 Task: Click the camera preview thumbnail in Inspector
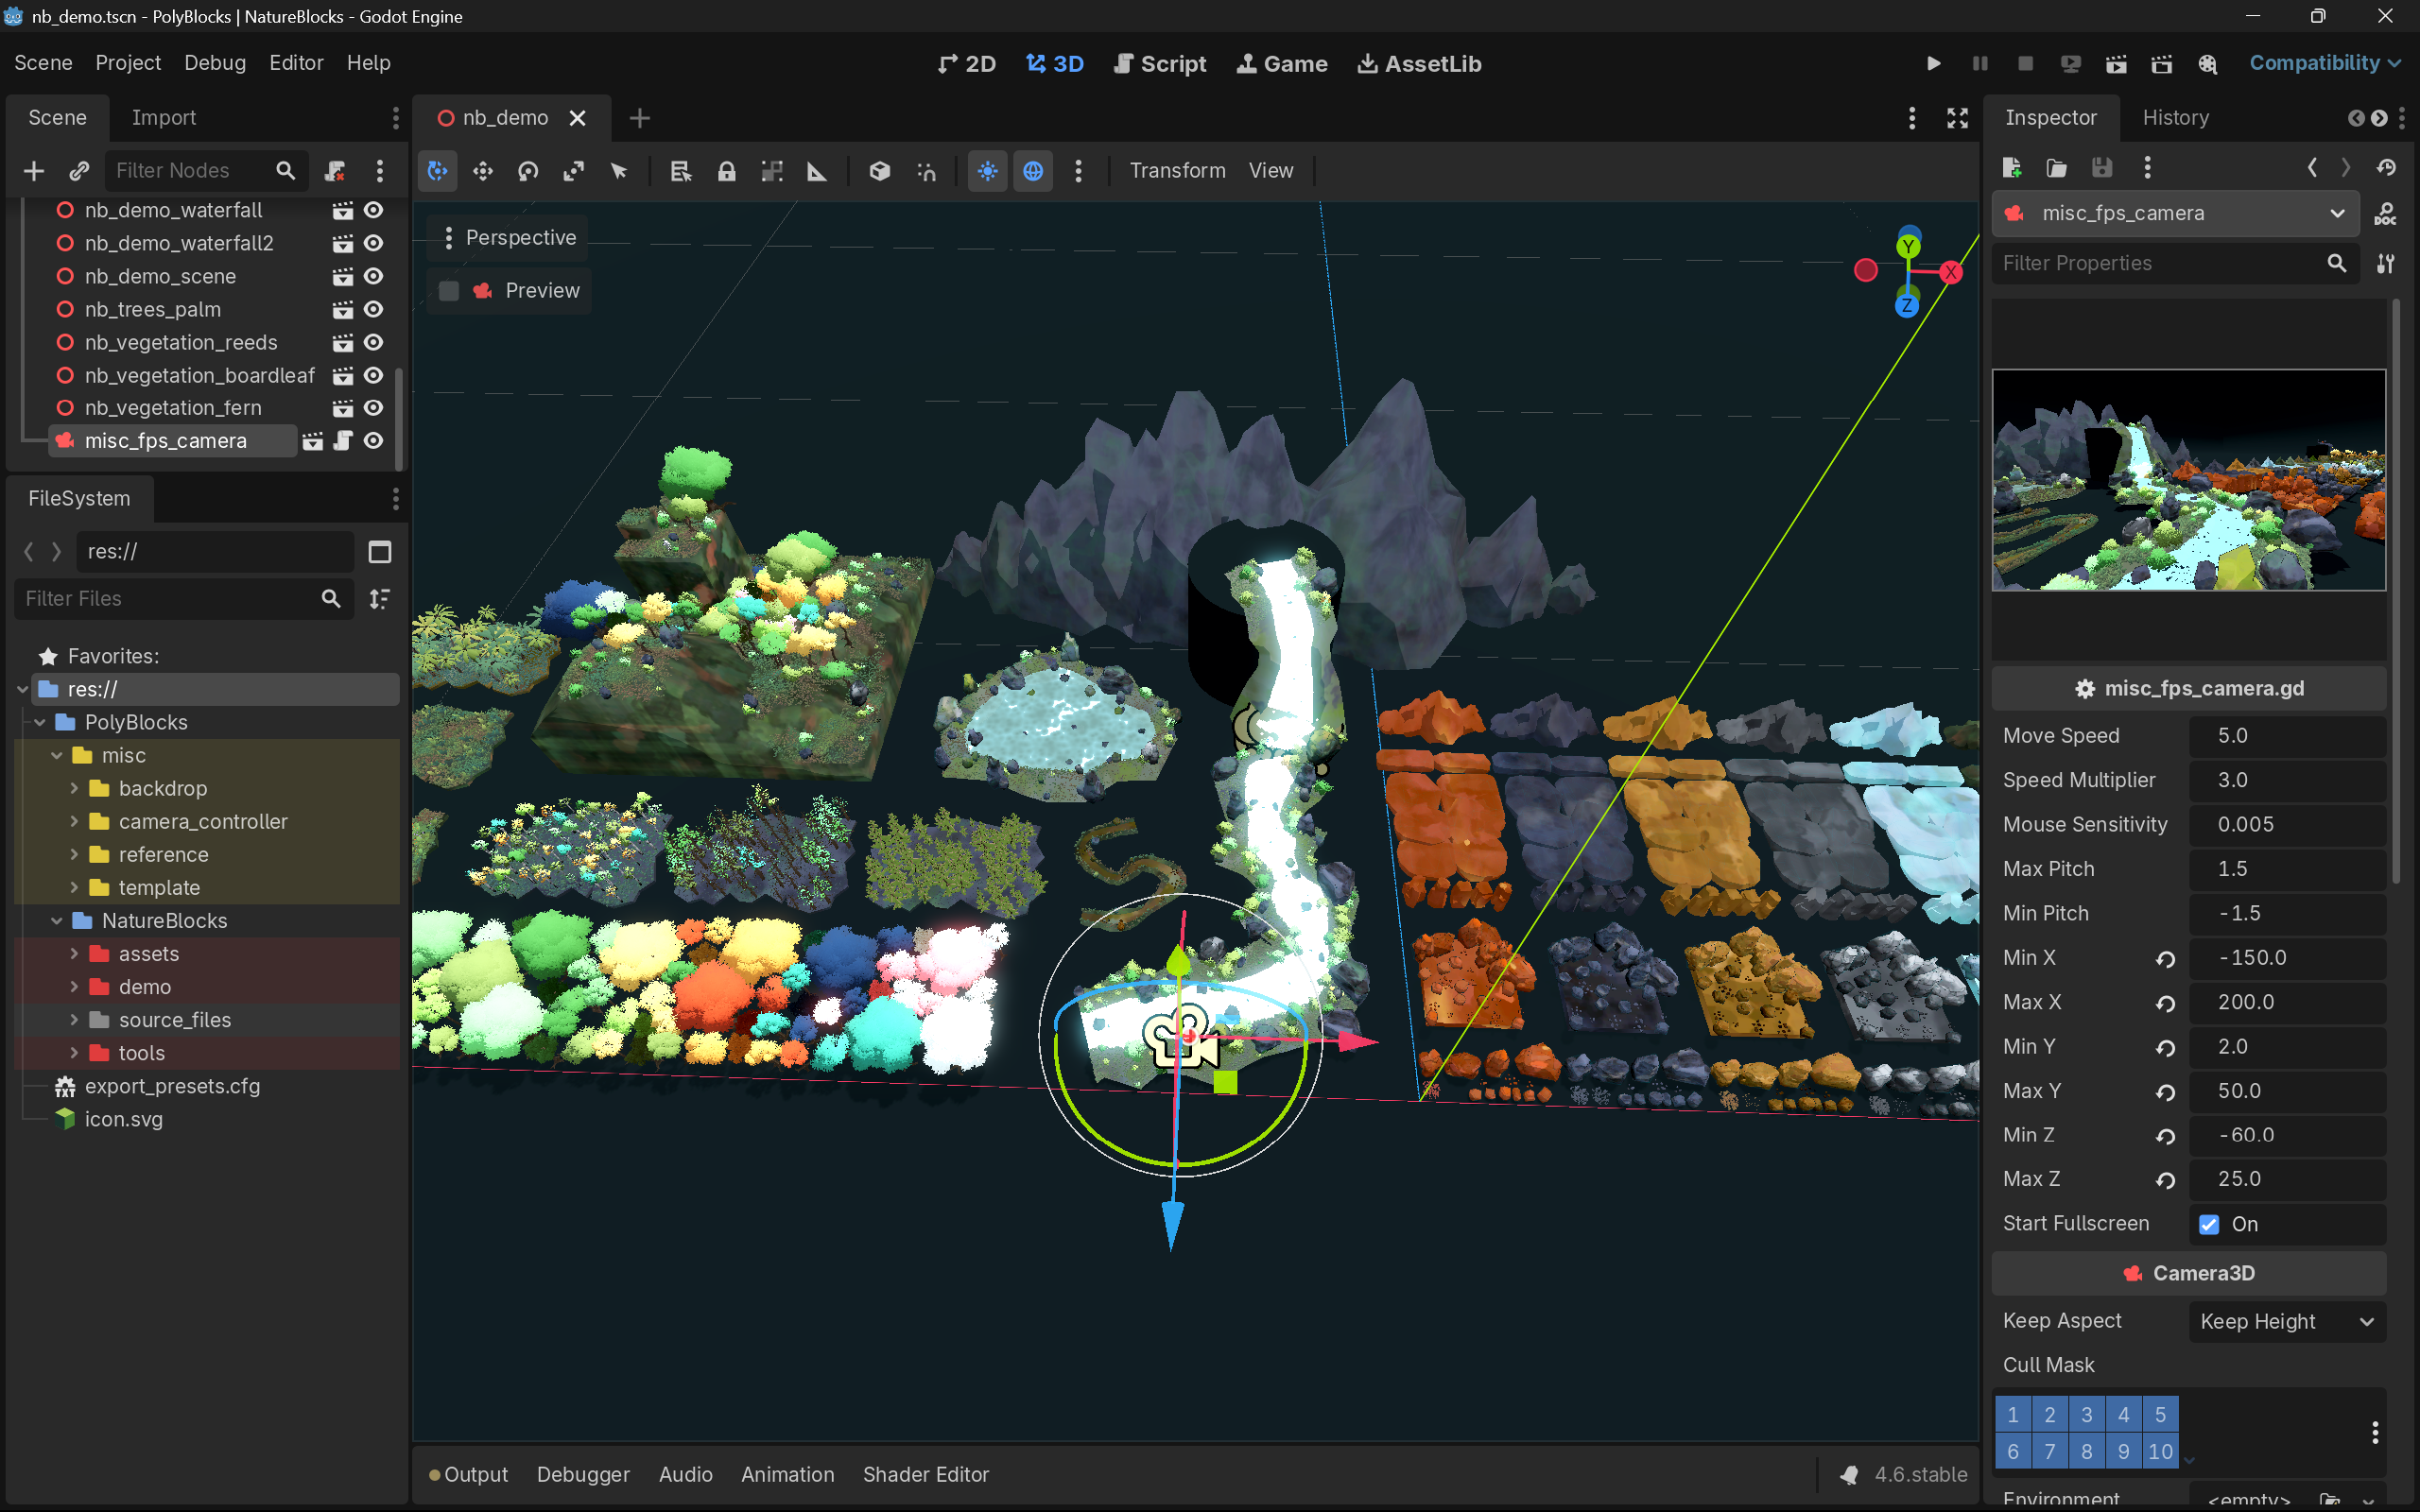pos(2189,480)
